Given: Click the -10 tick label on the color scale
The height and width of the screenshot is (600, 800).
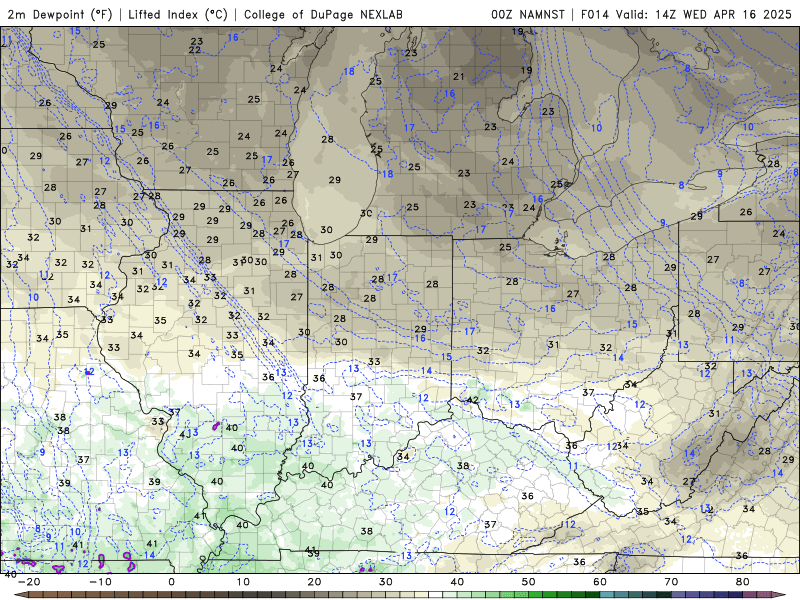Looking at the screenshot, I should coord(100,582).
